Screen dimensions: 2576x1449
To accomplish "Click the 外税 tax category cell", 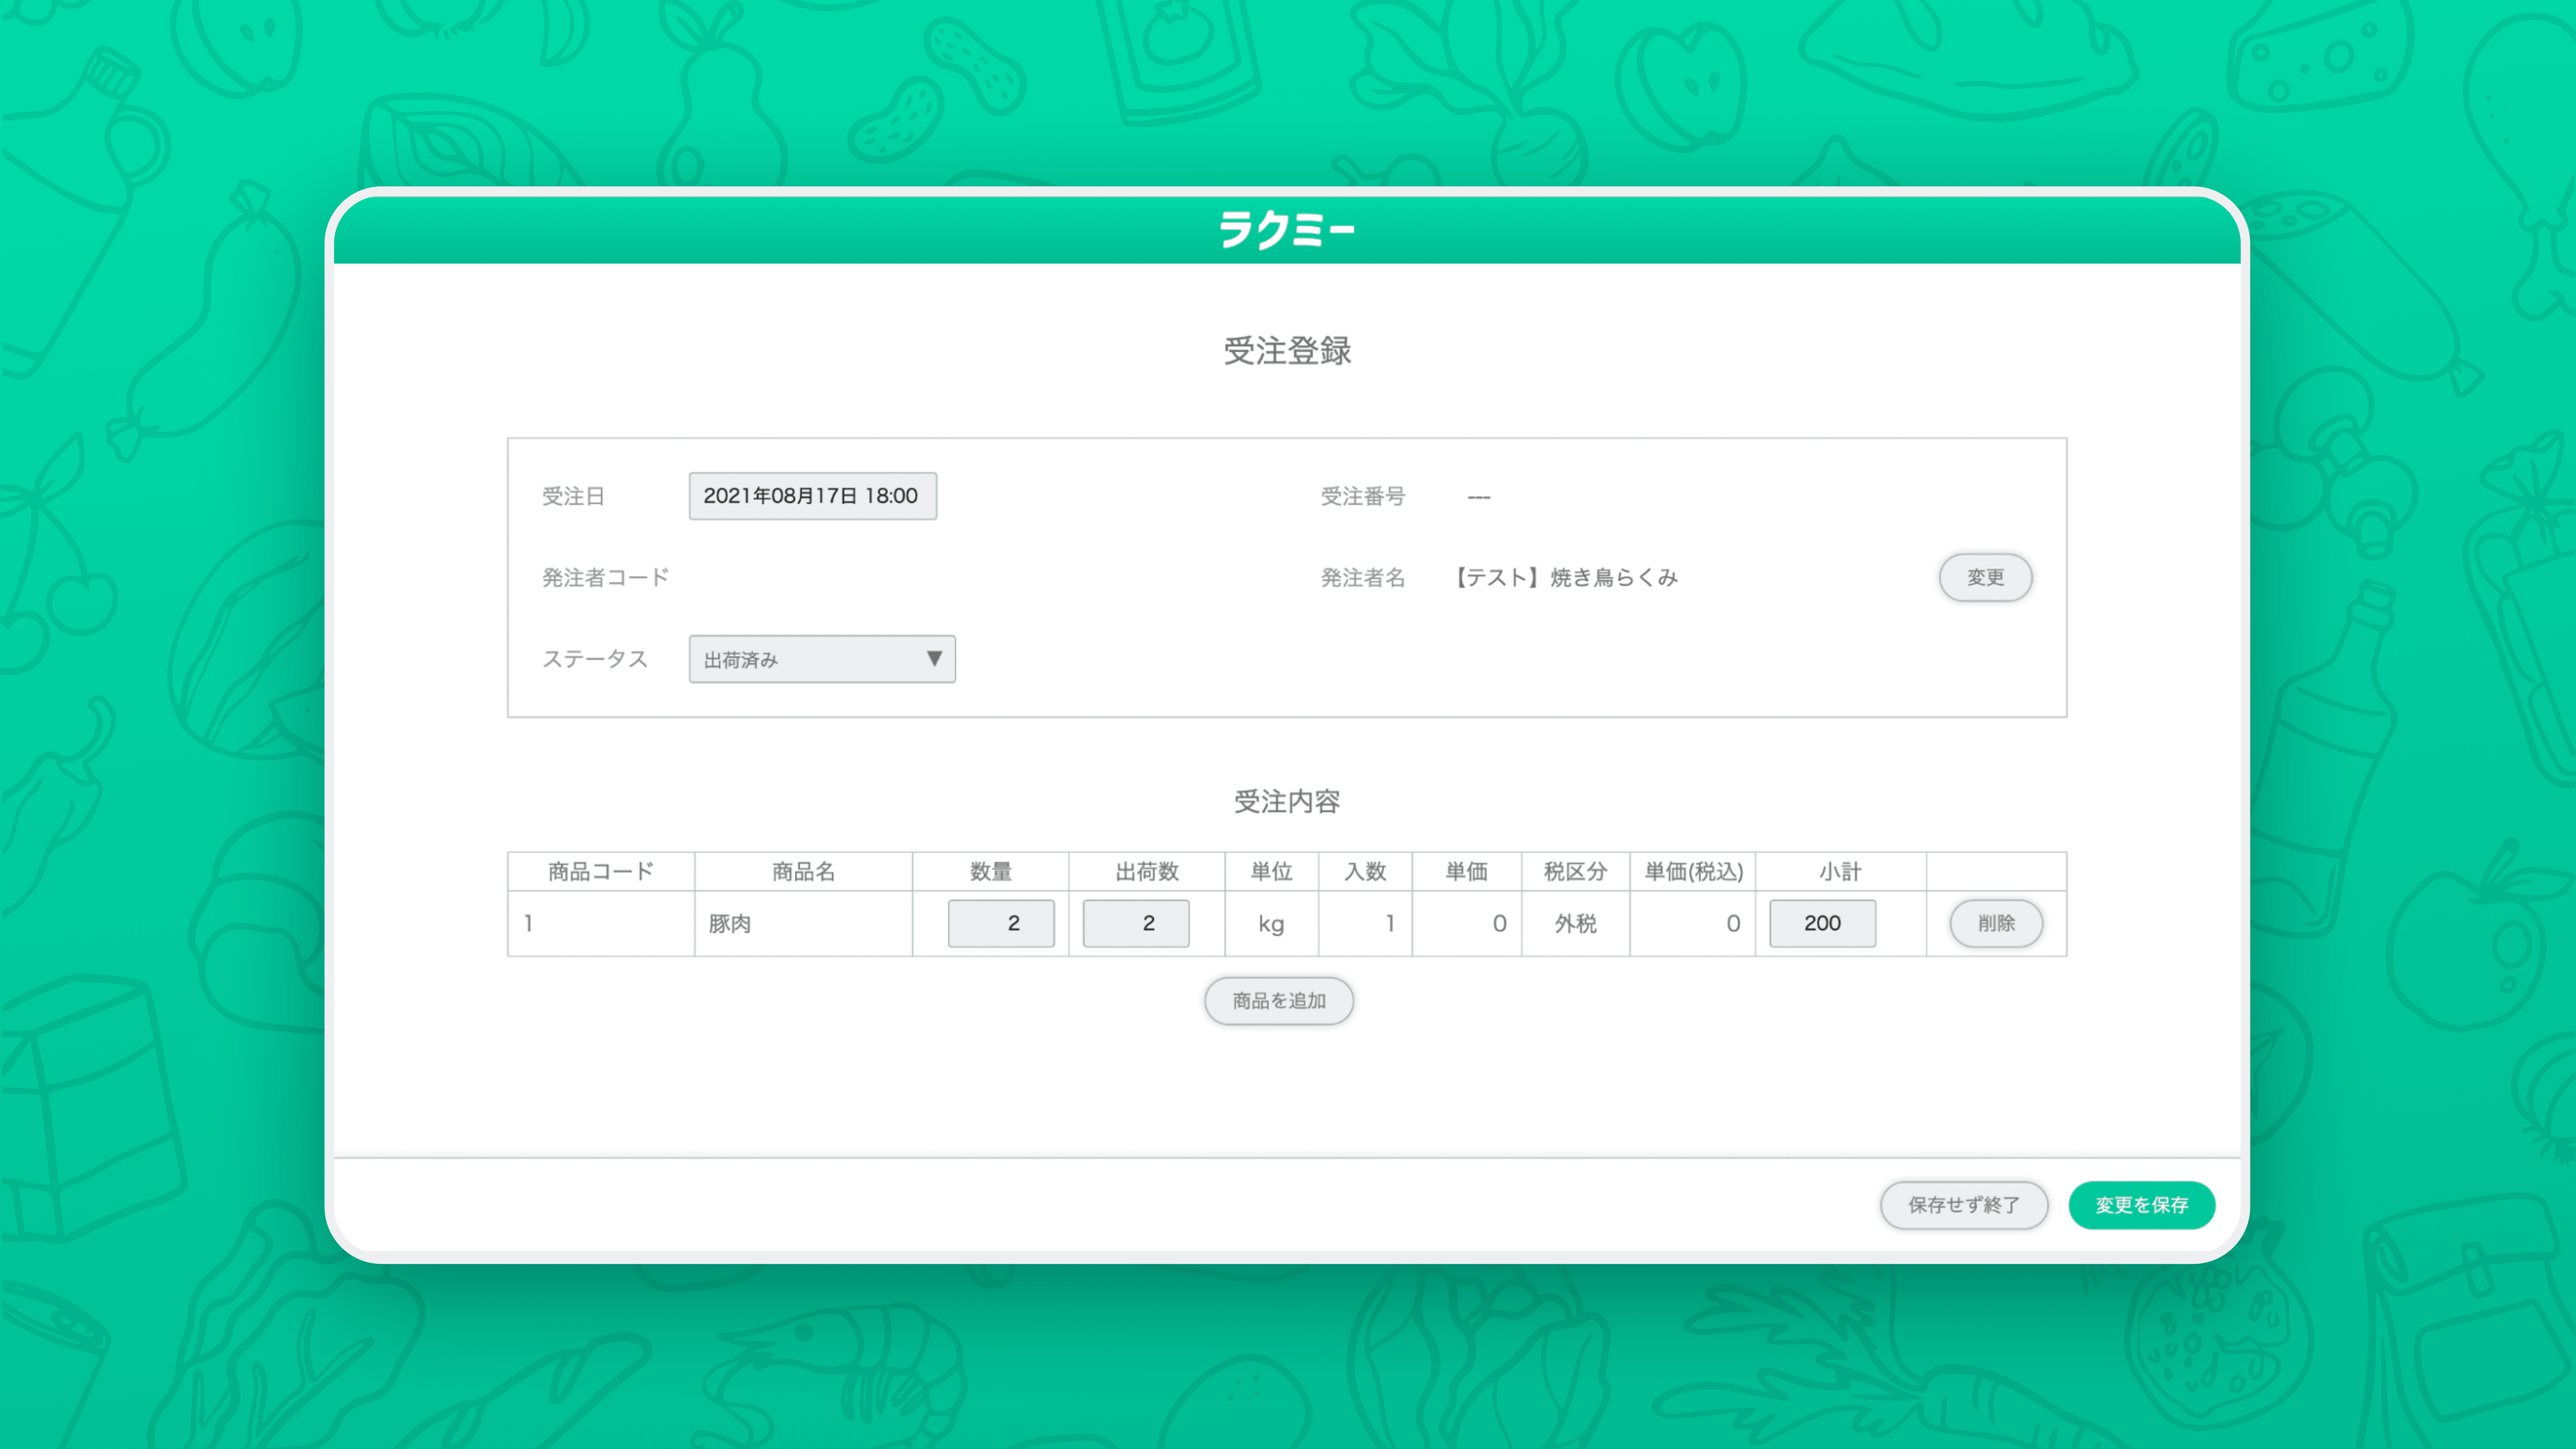I will 1575,923.
